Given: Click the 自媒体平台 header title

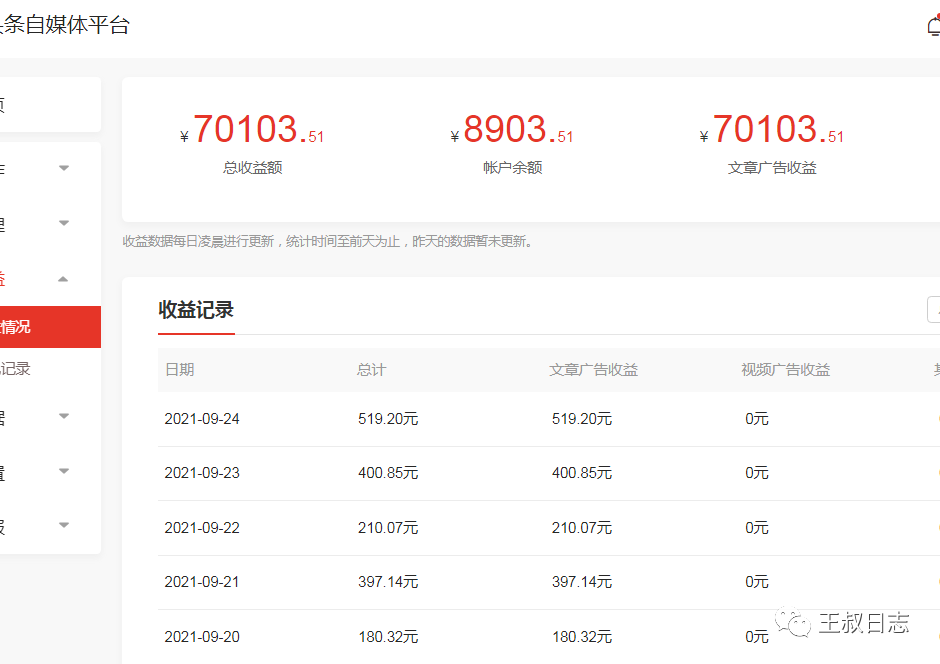Looking at the screenshot, I should pos(77,25).
